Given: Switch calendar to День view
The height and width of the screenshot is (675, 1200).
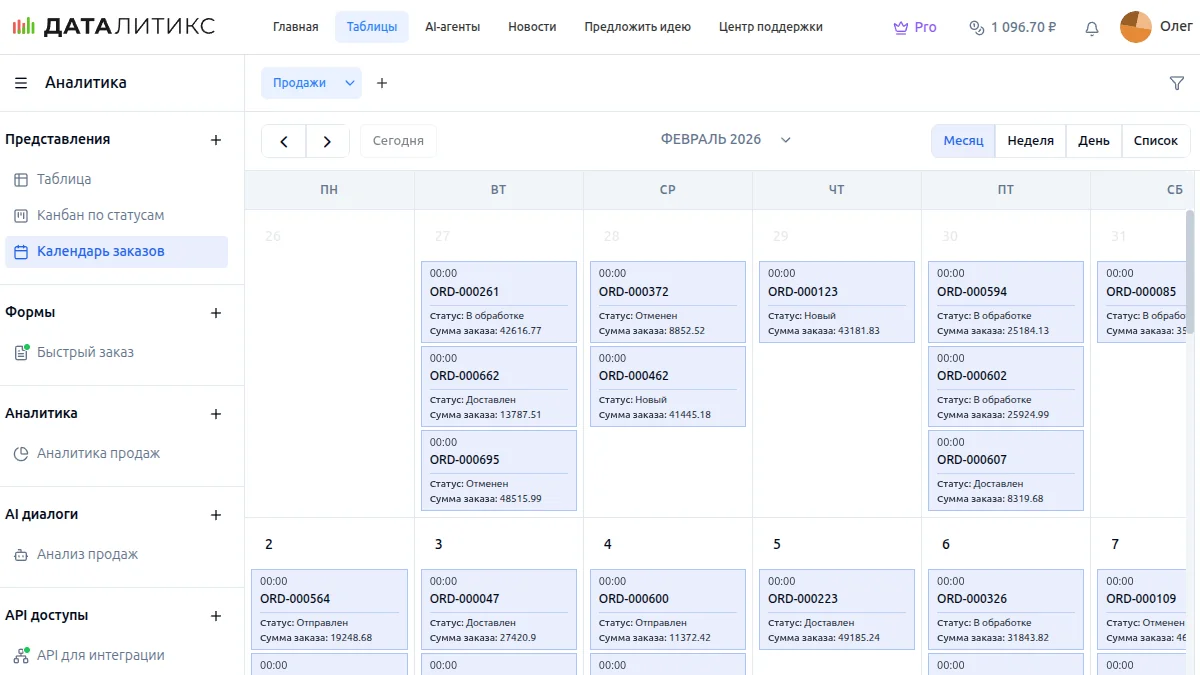Looking at the screenshot, I should point(1093,141).
